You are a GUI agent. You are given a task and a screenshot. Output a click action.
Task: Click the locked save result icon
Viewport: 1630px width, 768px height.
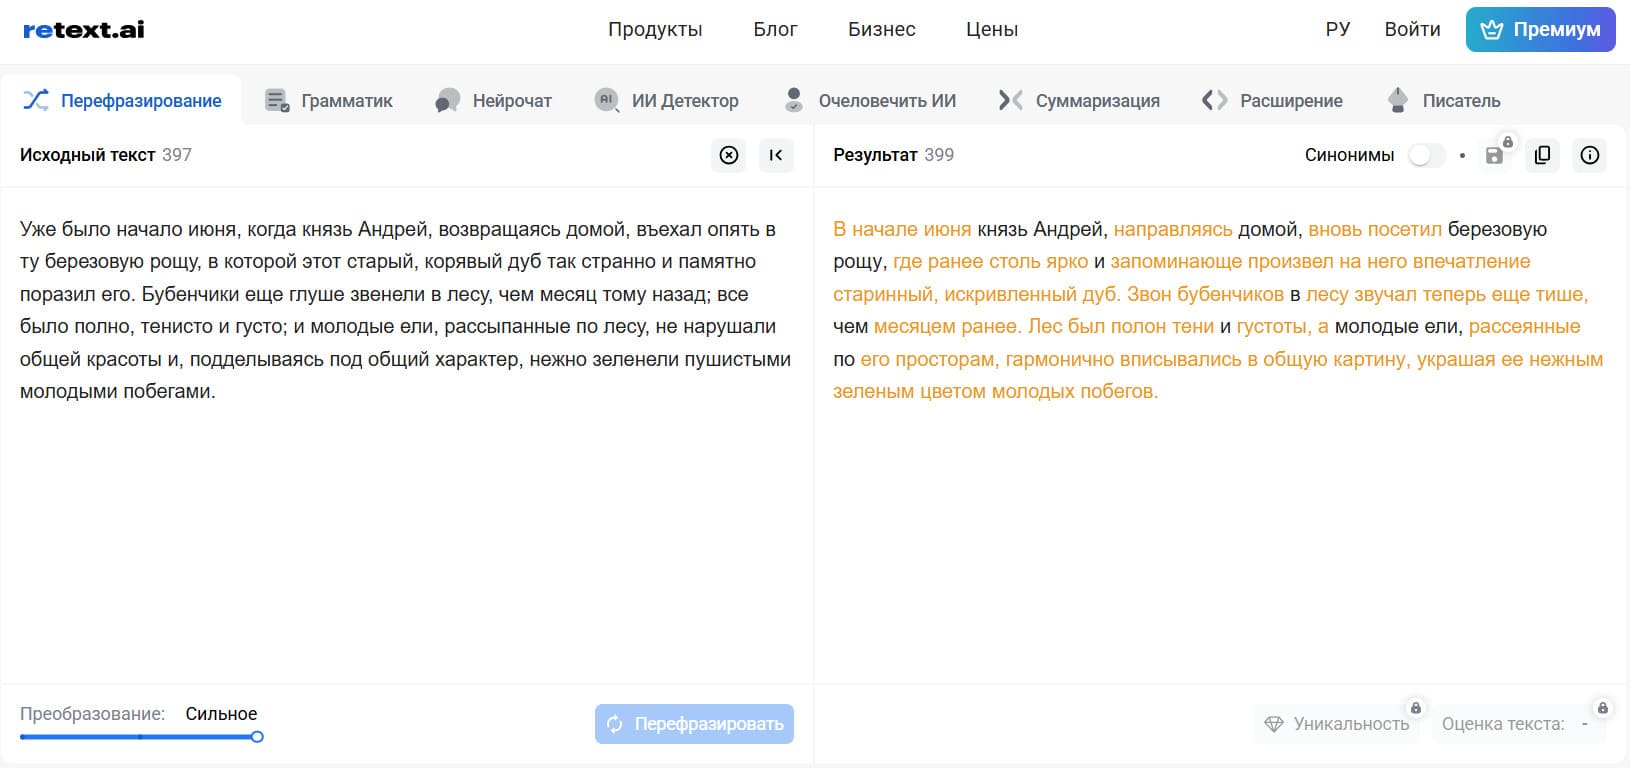(1496, 154)
